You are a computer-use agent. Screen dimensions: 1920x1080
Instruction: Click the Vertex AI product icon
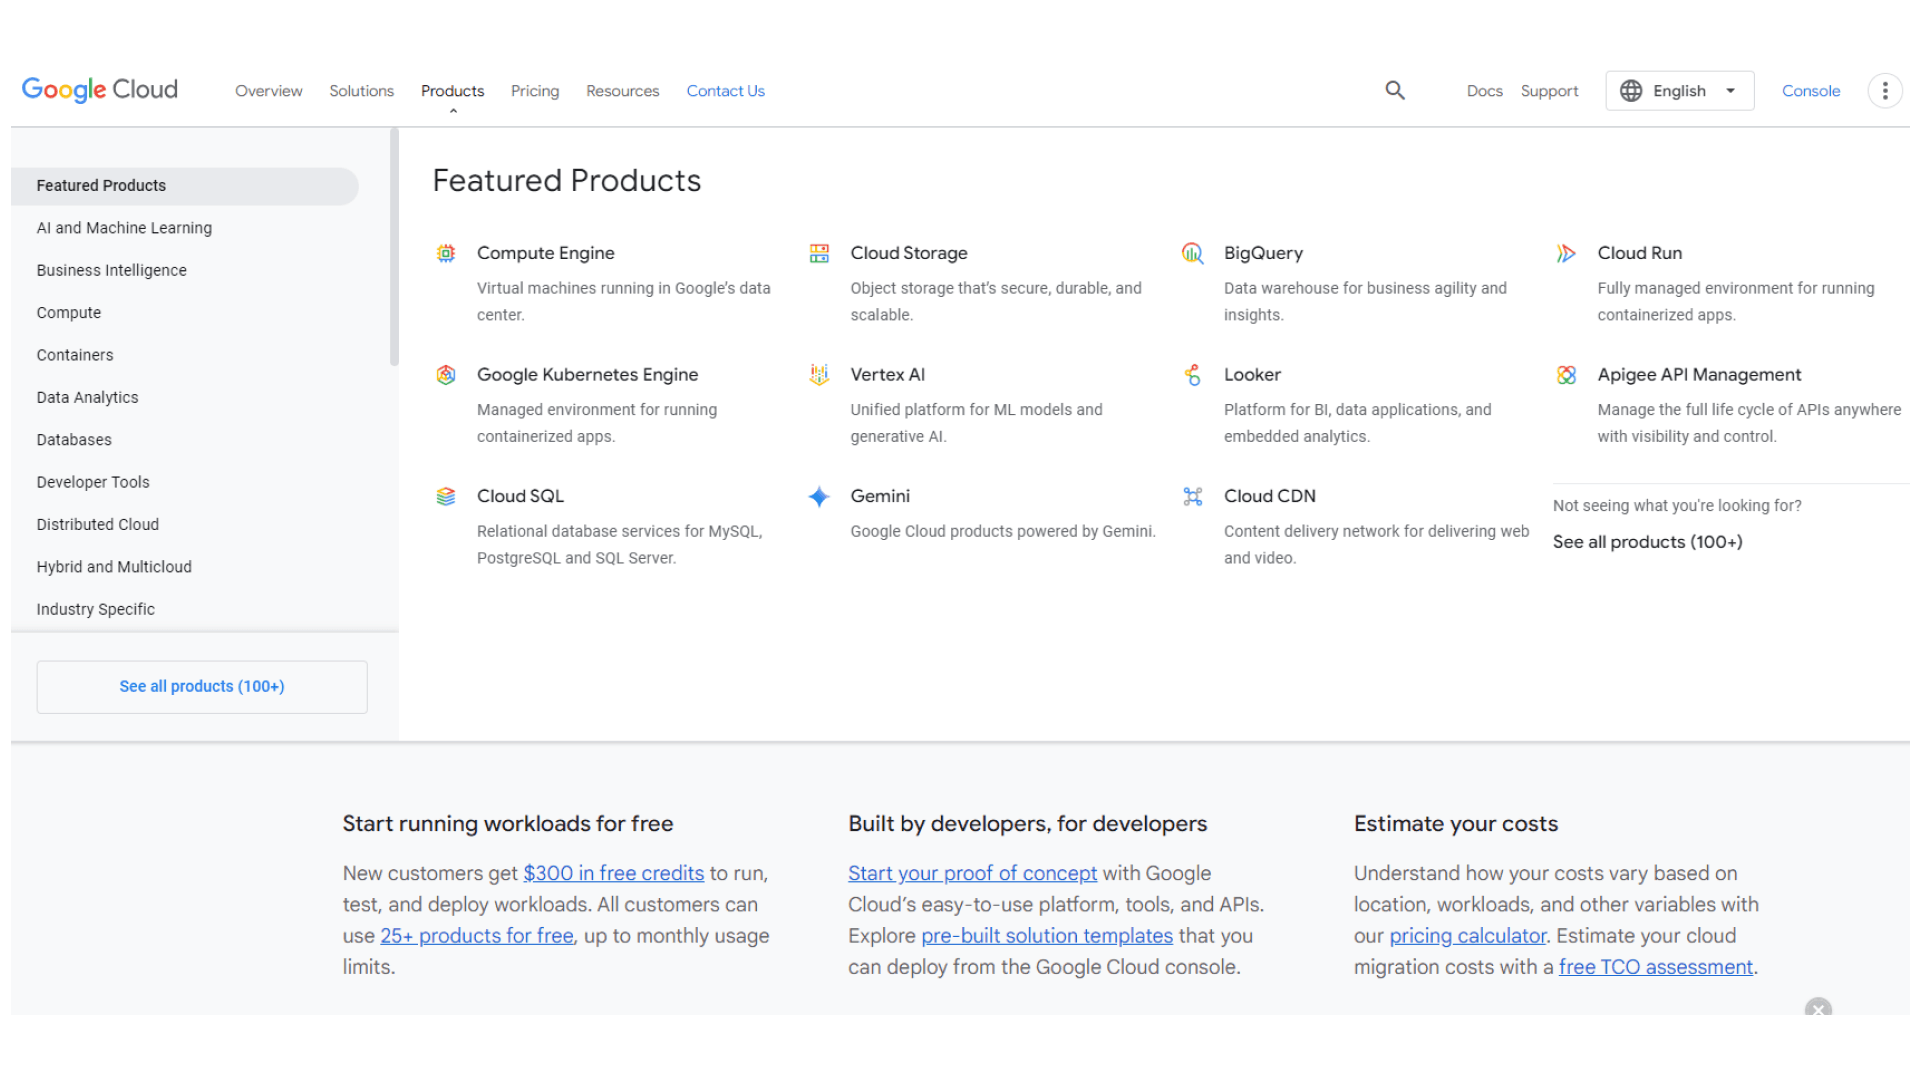(x=819, y=375)
